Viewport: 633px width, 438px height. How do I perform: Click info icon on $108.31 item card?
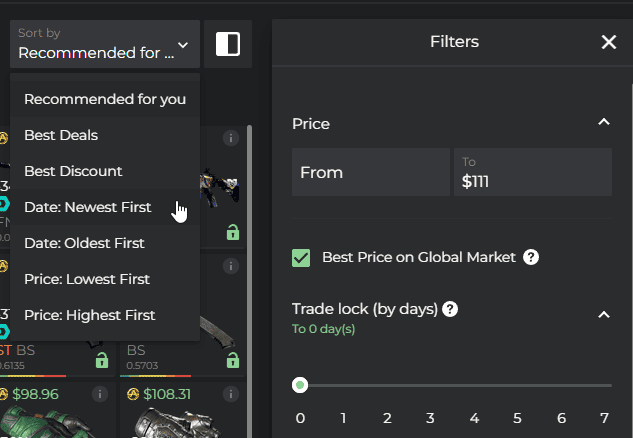pos(230,395)
